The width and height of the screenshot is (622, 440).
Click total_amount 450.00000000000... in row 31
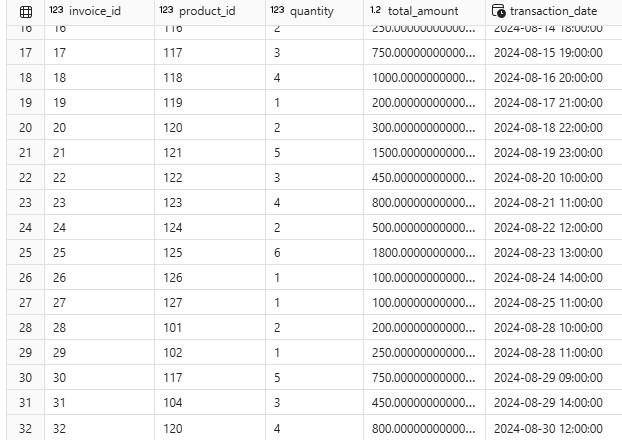(x=424, y=402)
